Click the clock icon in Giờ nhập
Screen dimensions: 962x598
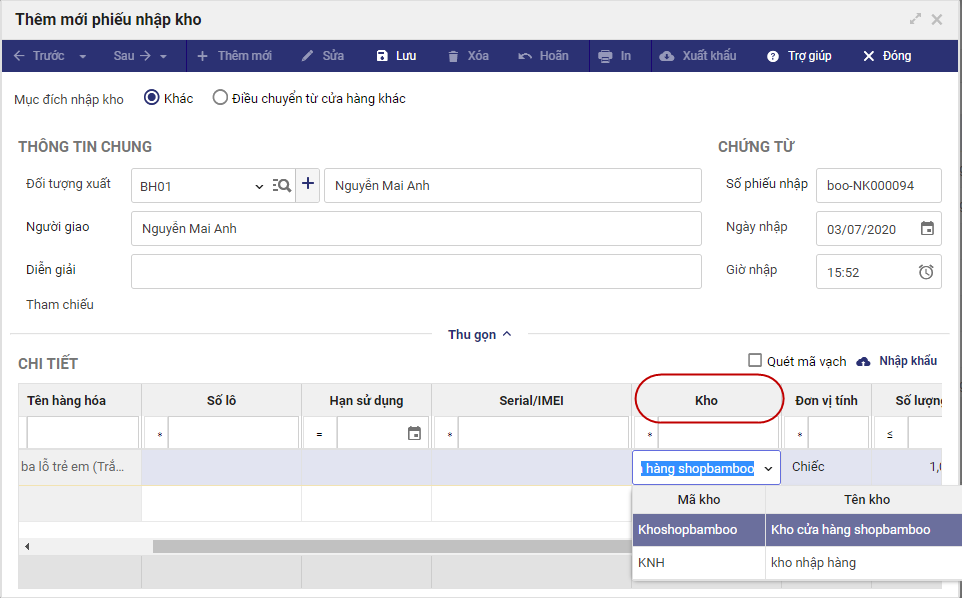pos(926,271)
